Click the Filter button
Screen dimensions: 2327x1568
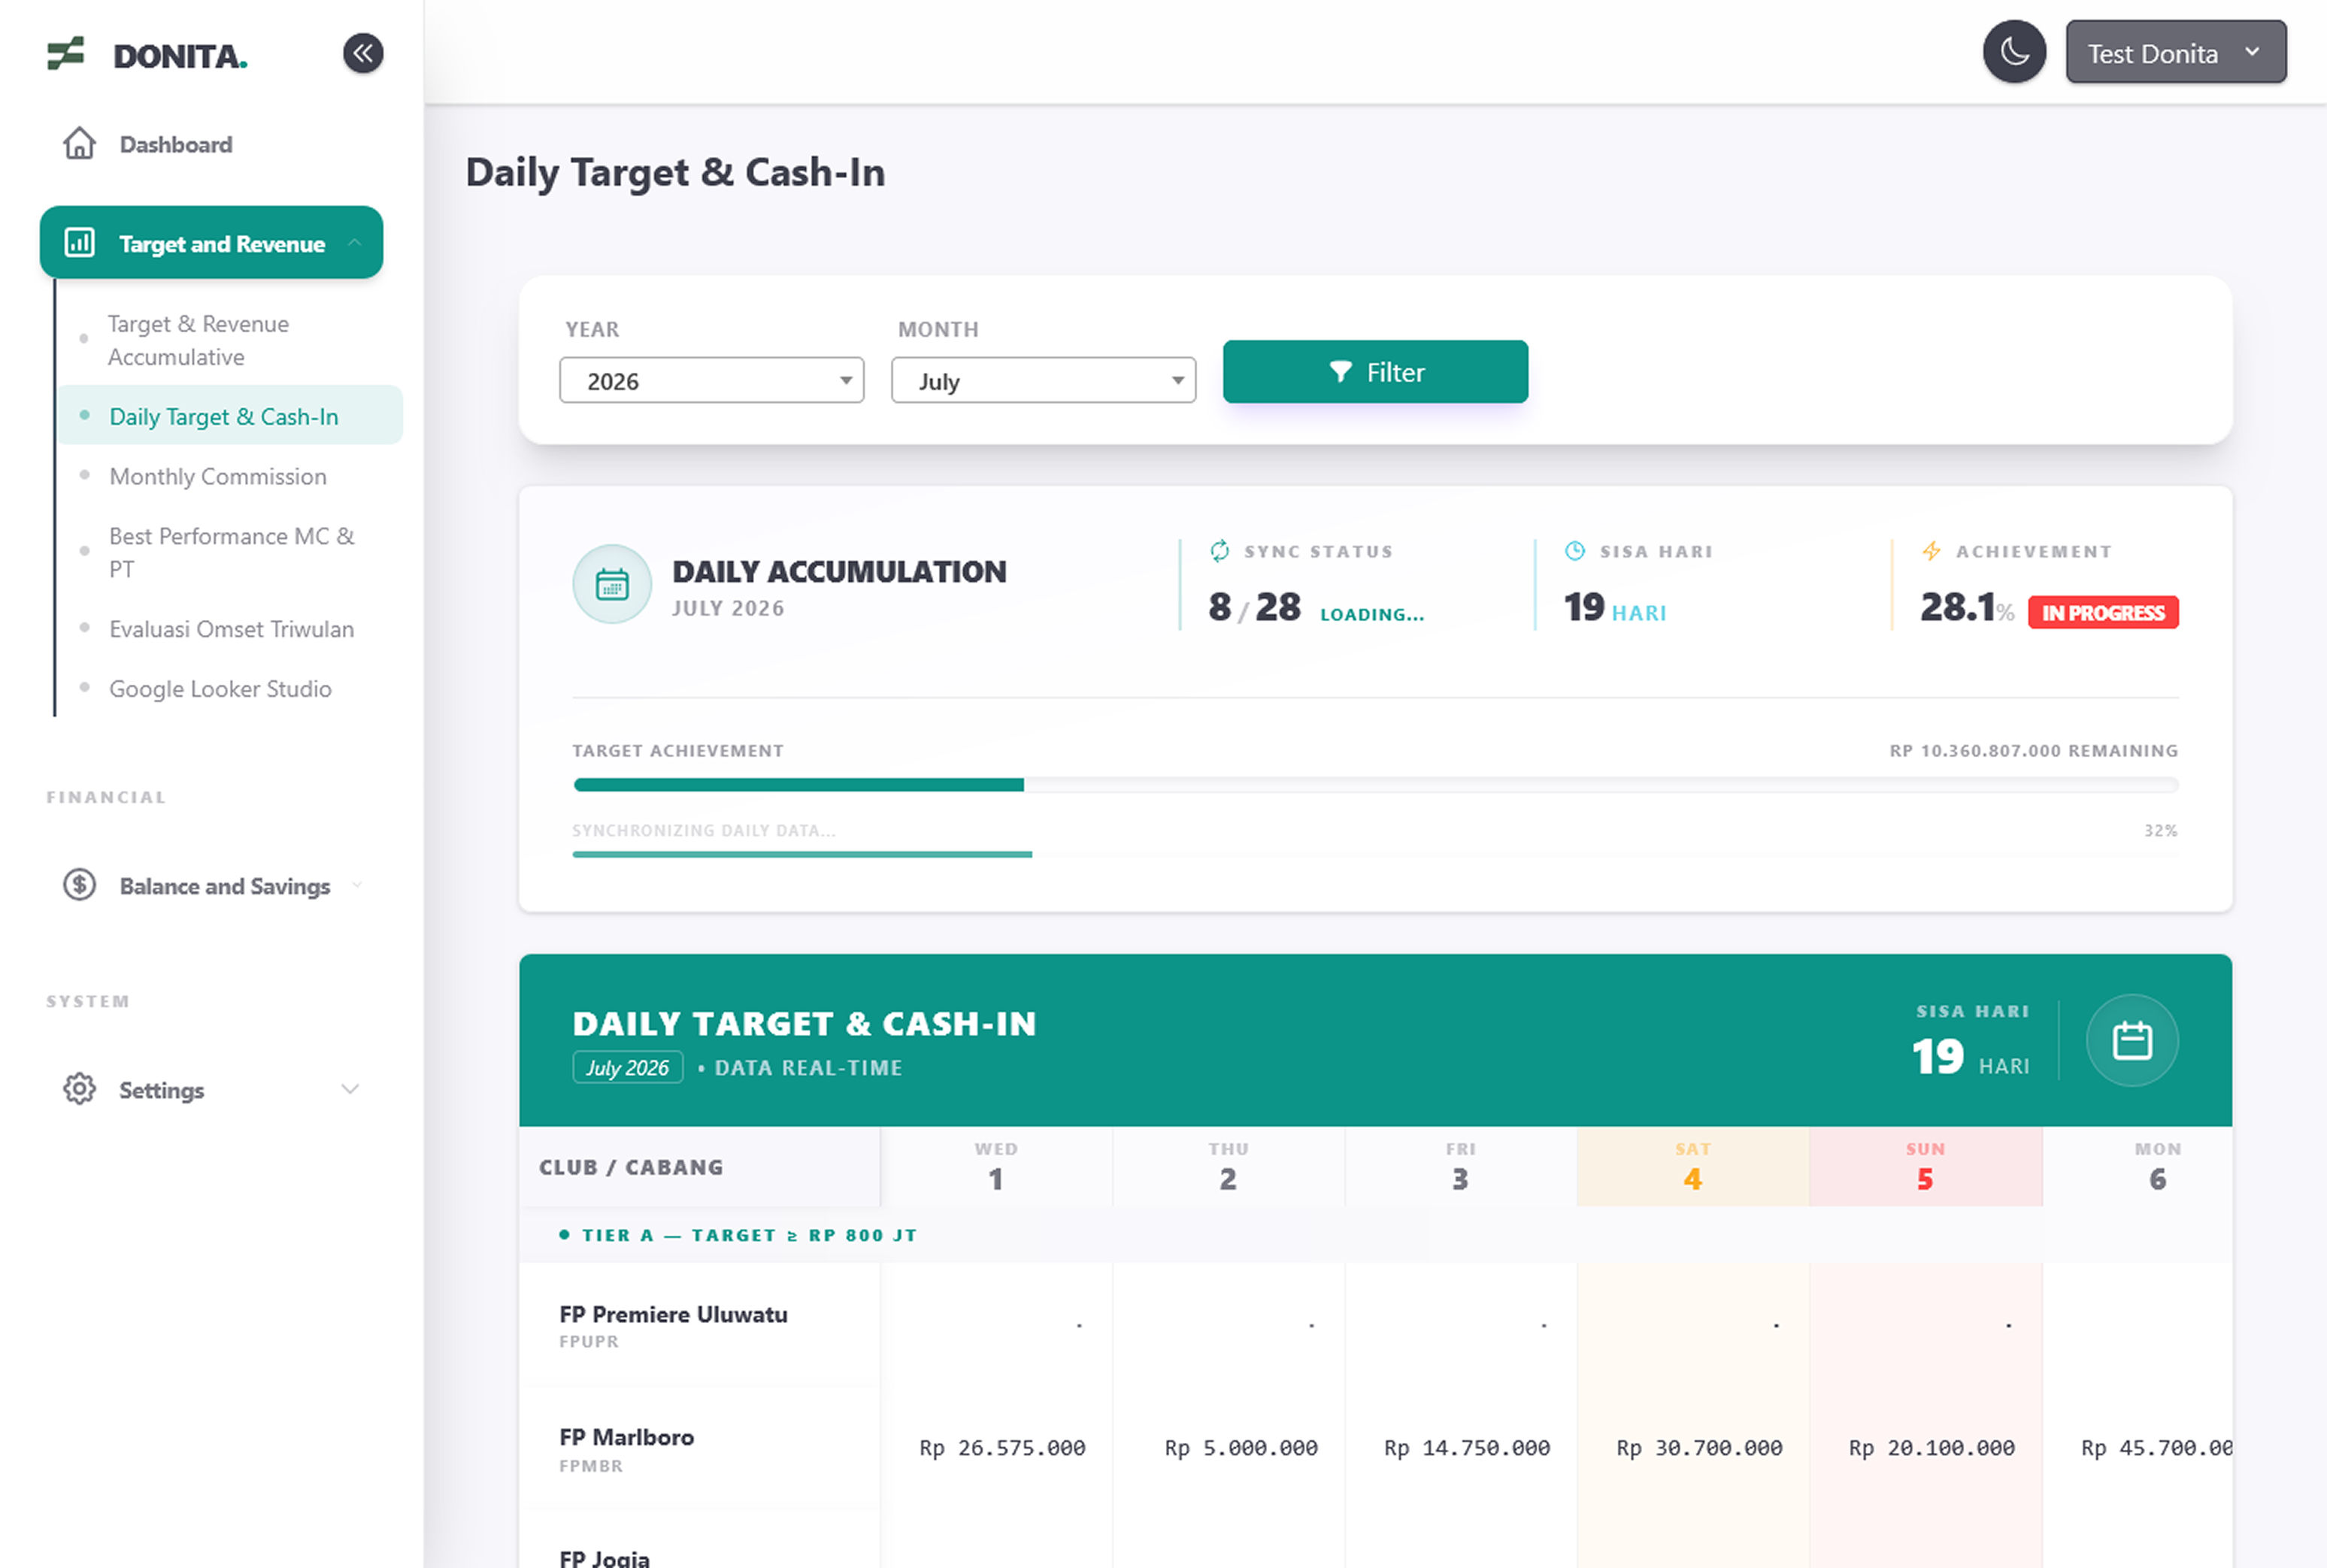1375,372
